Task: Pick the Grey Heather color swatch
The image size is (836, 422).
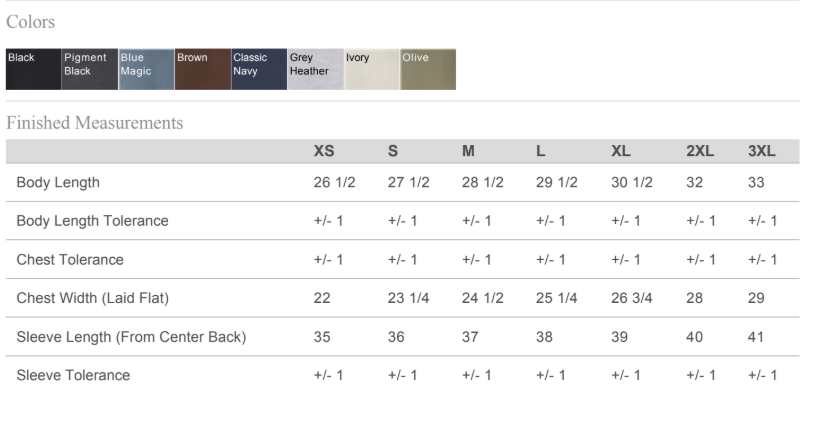Action: click(x=315, y=69)
